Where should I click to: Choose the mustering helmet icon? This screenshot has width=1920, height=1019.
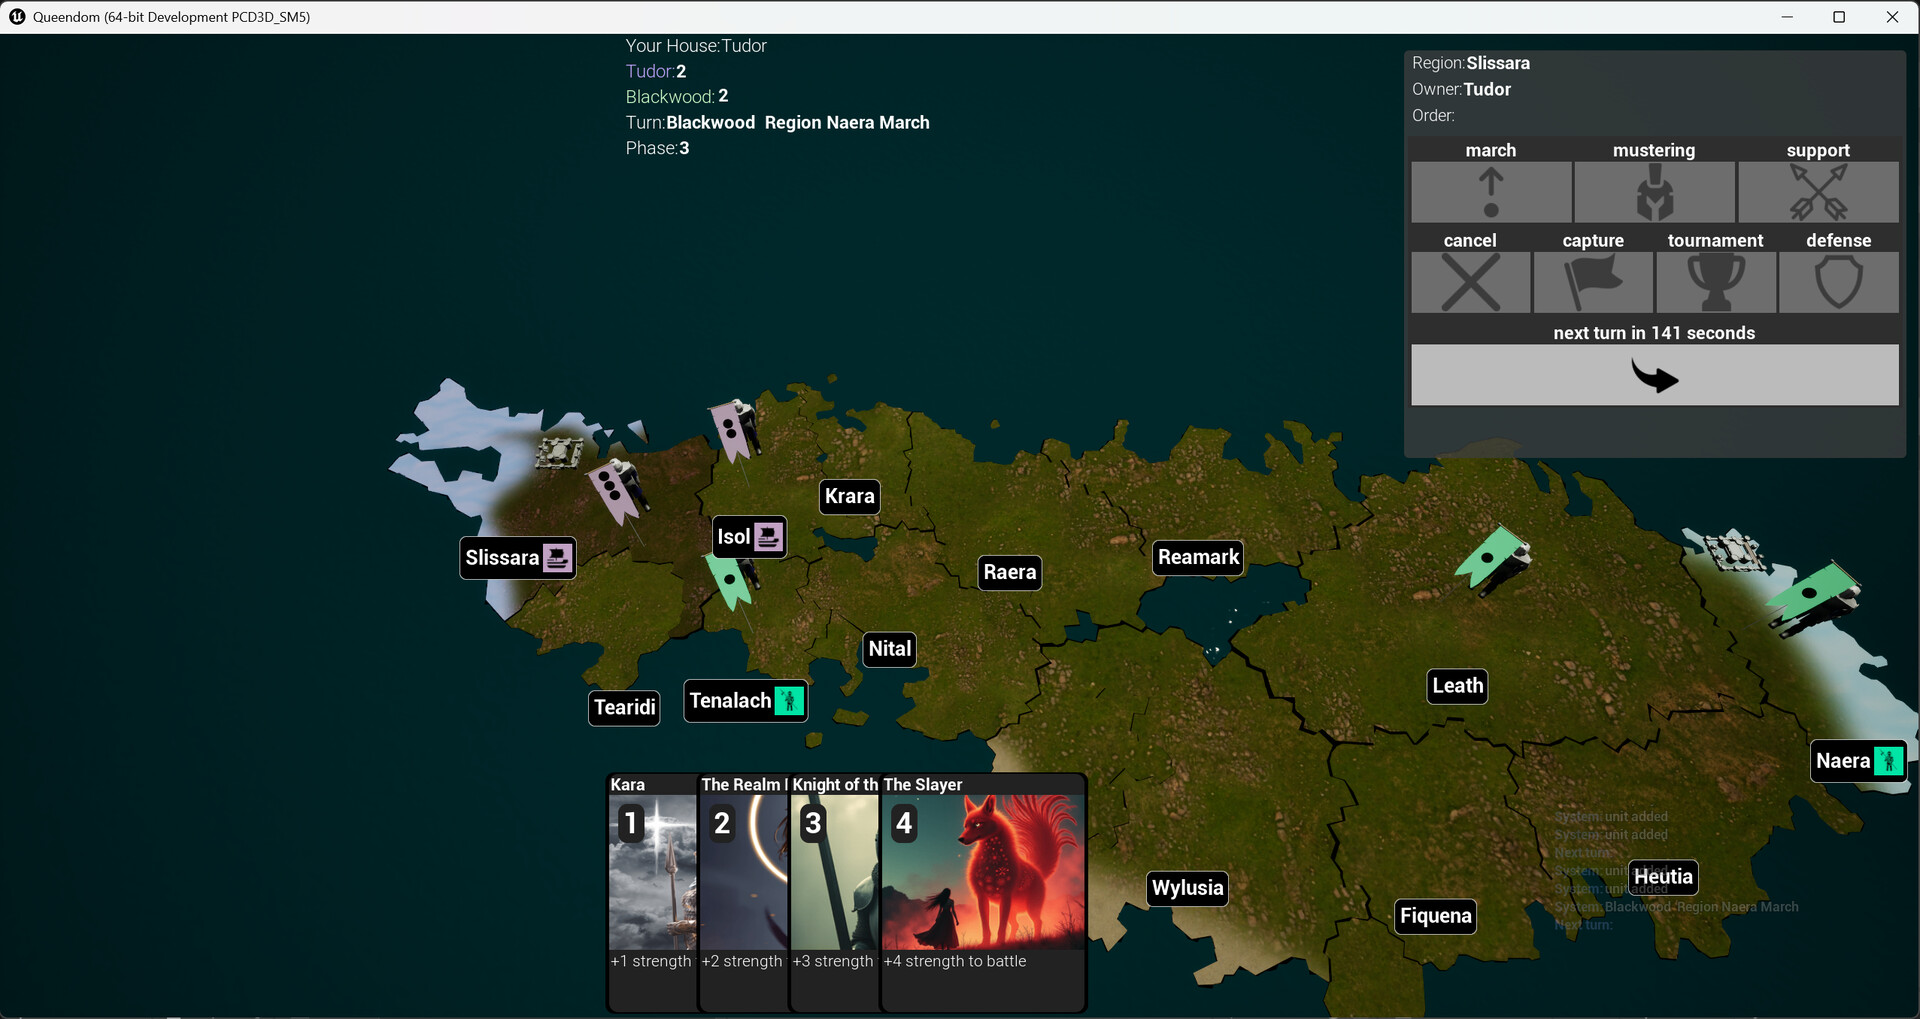(1654, 192)
